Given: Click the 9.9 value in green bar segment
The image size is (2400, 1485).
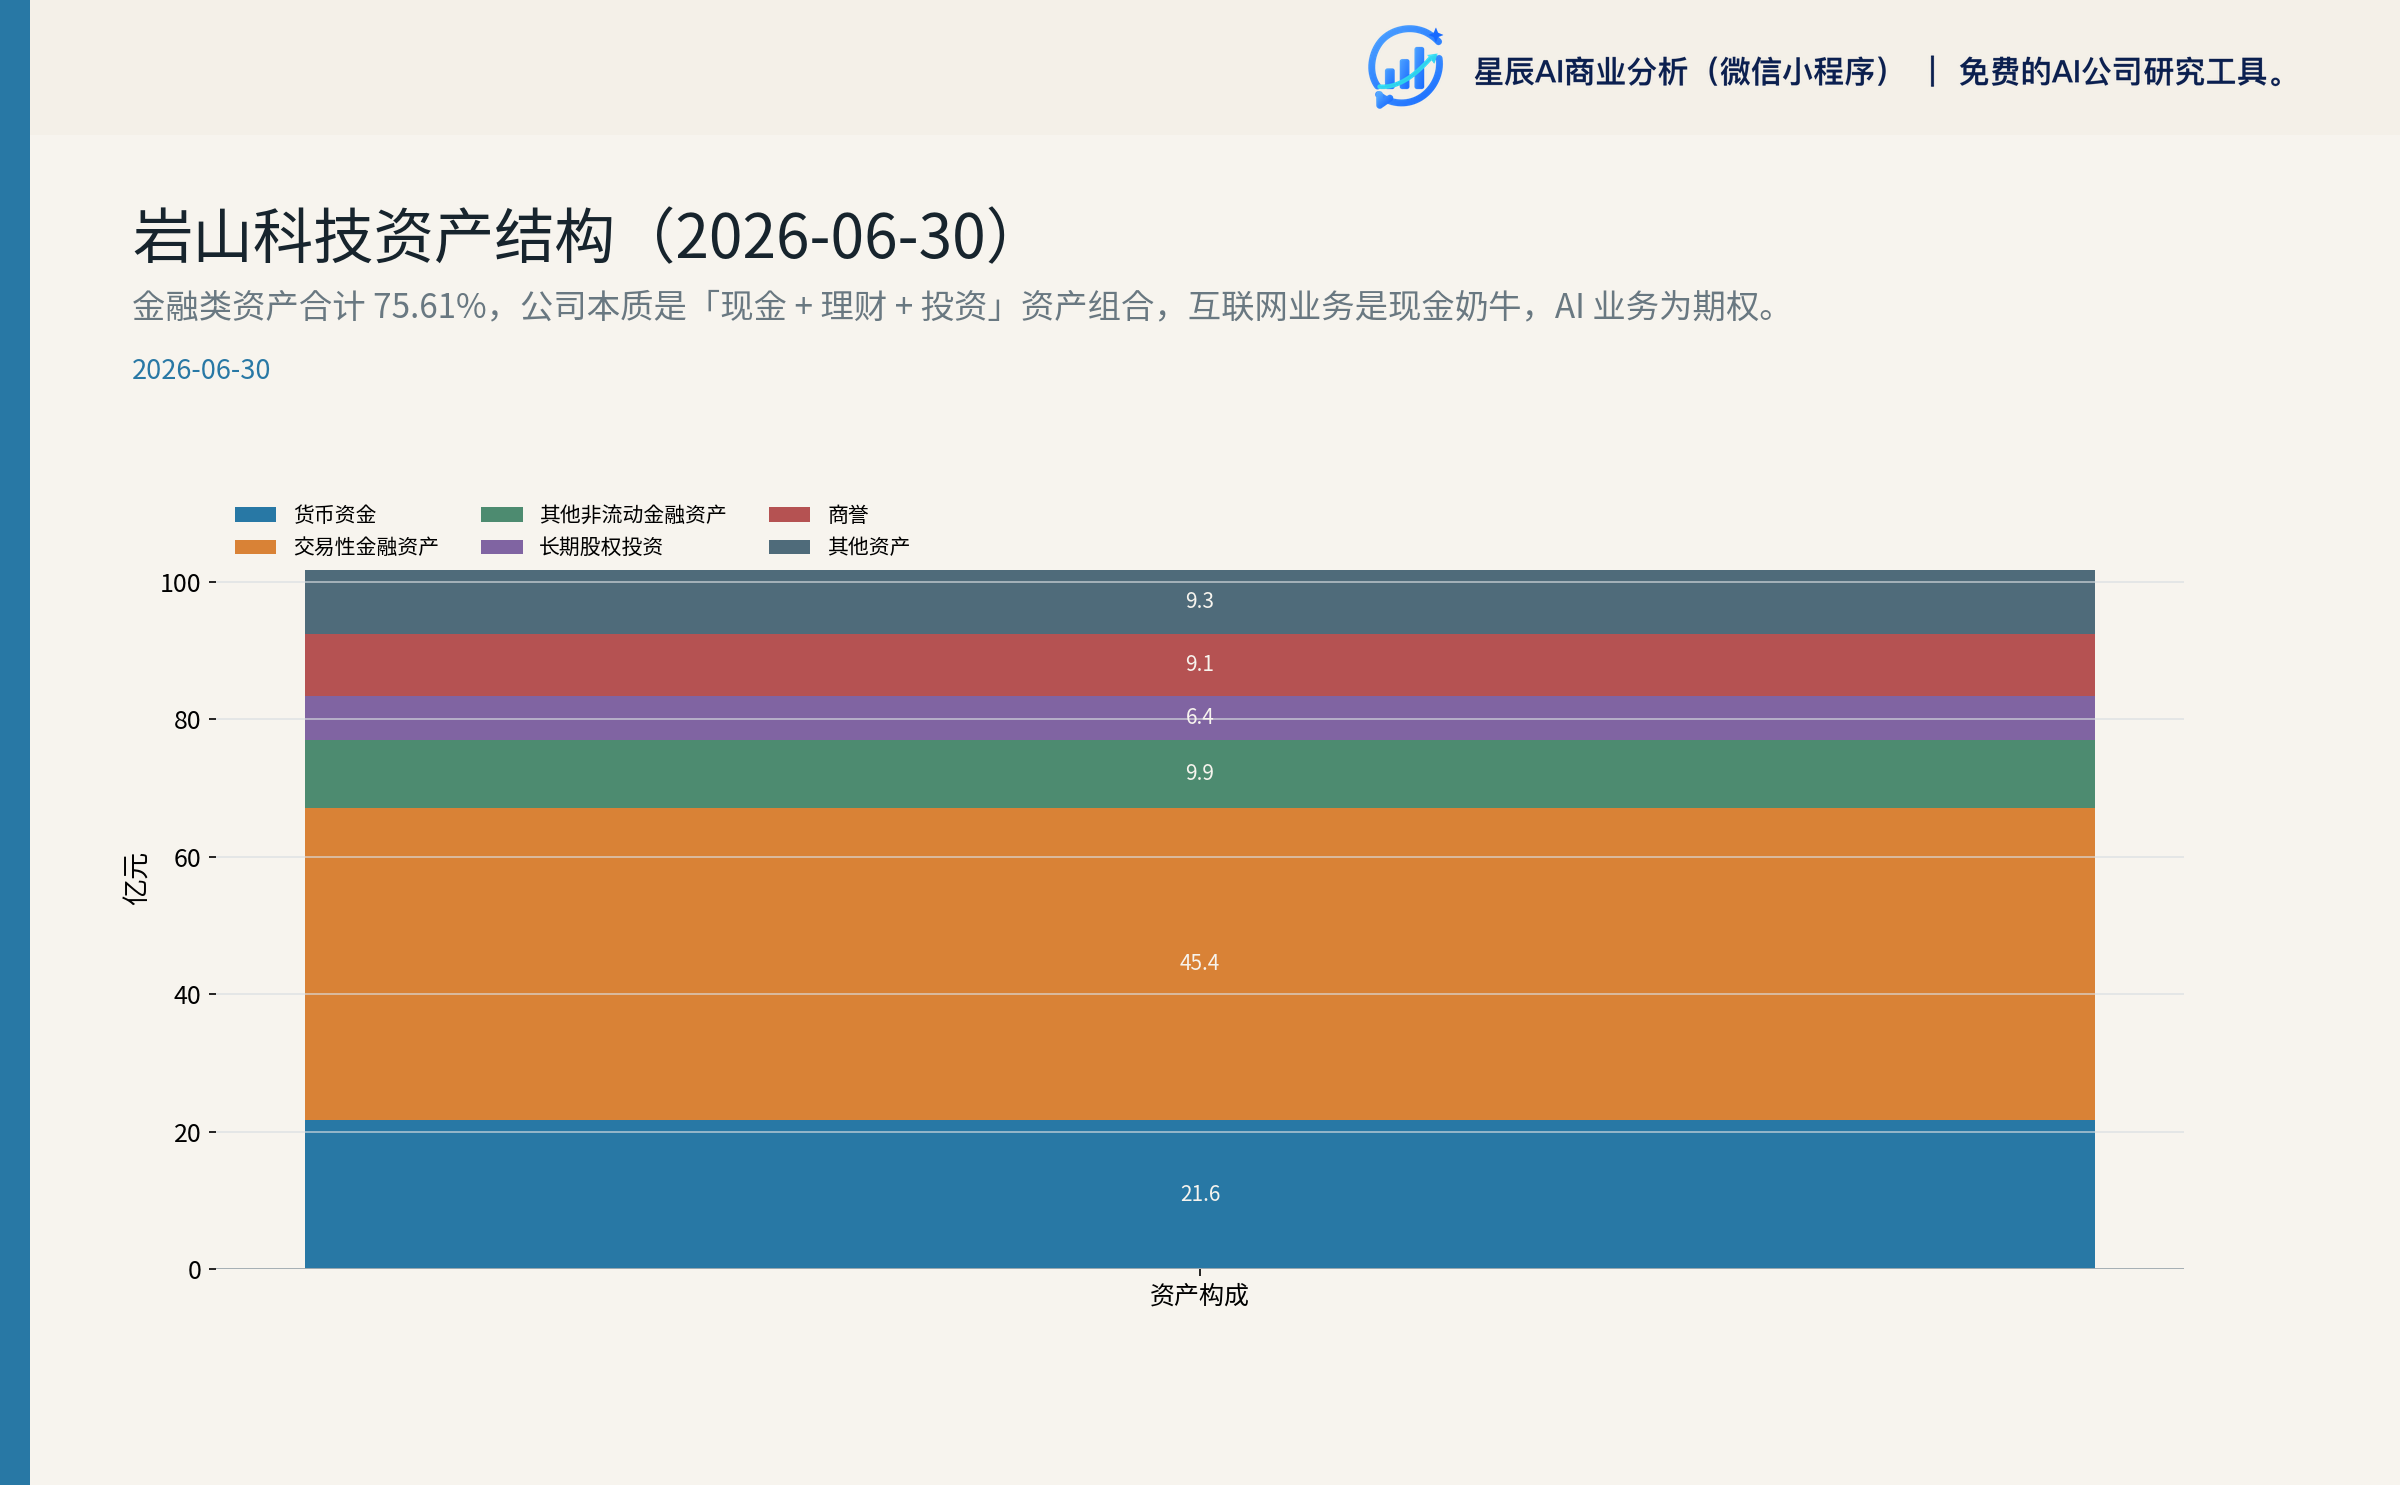Looking at the screenshot, I should (x=1199, y=772).
